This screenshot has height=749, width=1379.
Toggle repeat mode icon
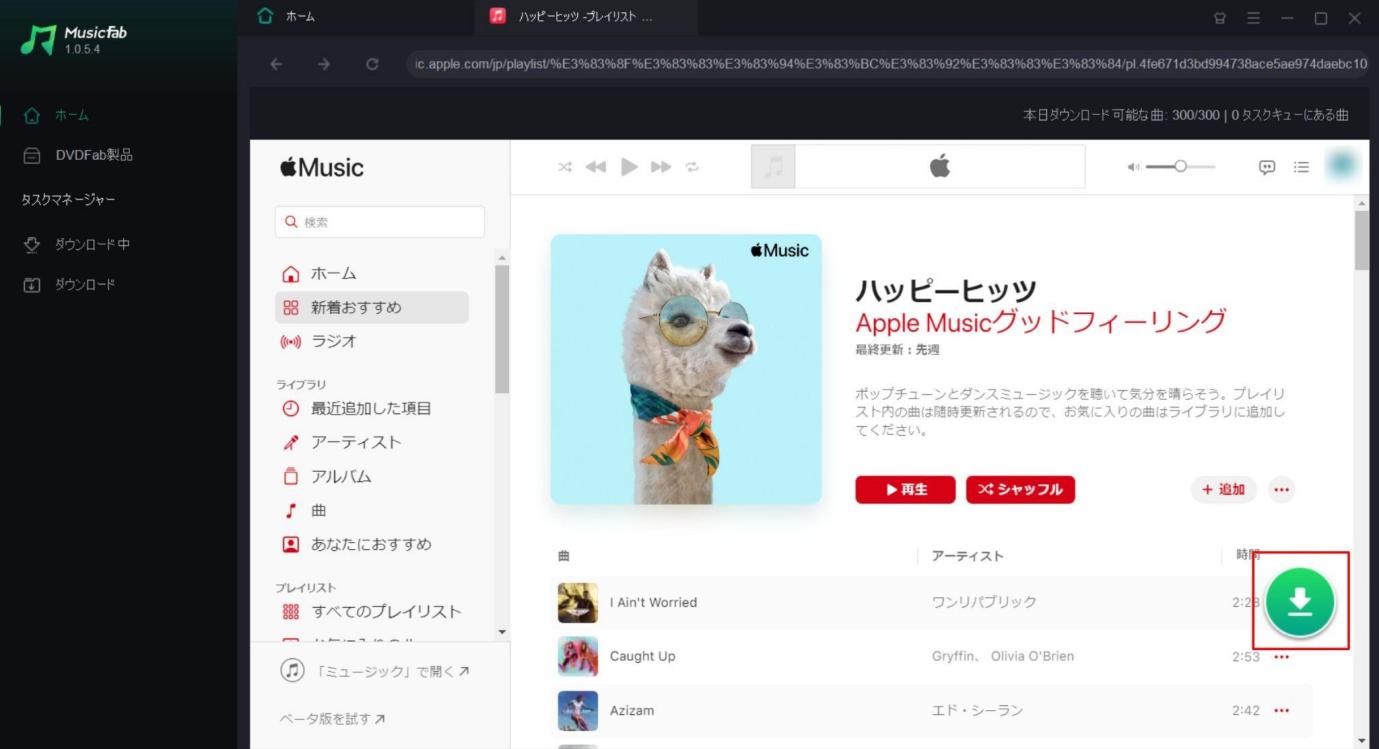[x=692, y=167]
